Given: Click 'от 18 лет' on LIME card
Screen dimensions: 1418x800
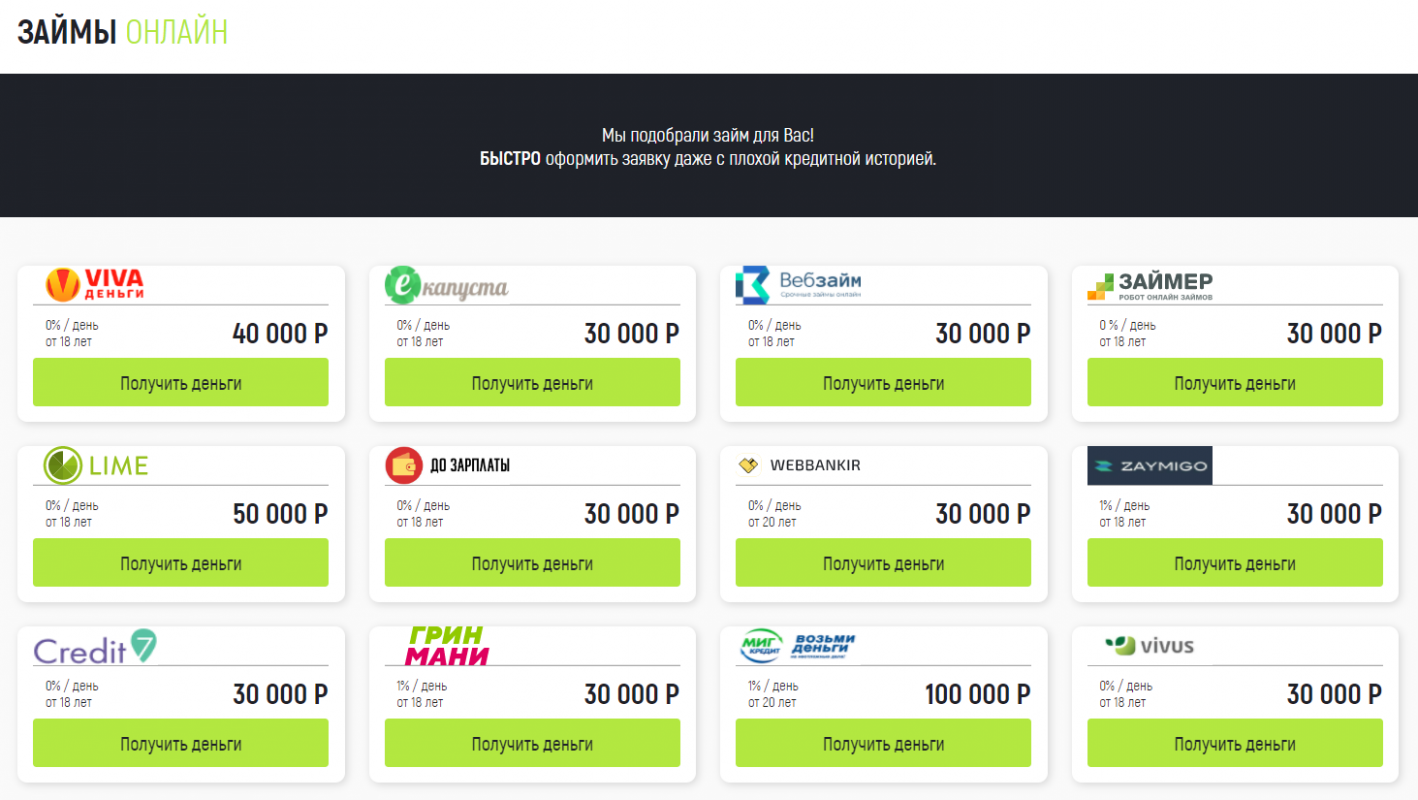Looking at the screenshot, I should click(x=68, y=522).
